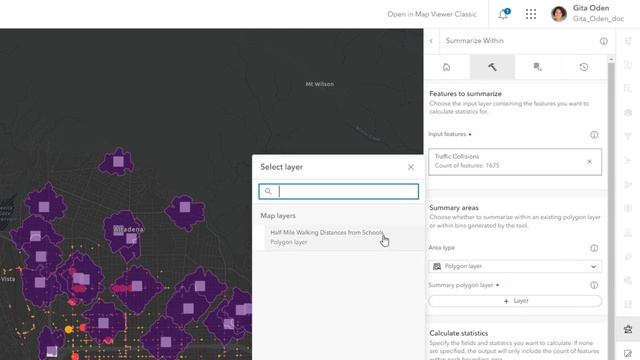
Task: Click Open in Map Viewer Classic link
Action: (432, 14)
